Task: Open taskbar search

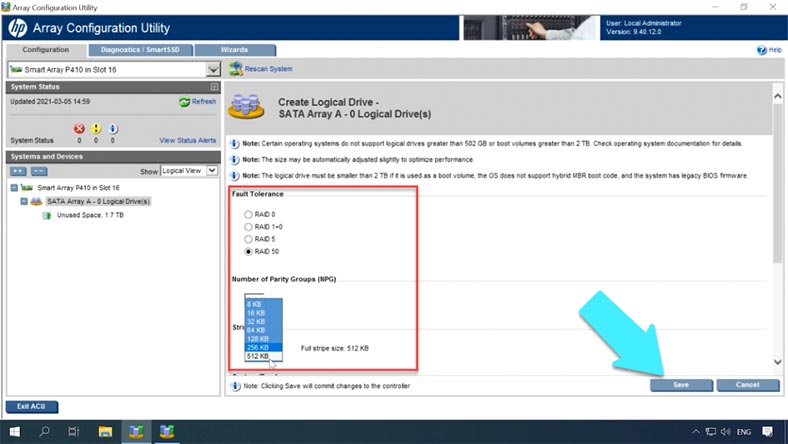Action: (x=45, y=431)
